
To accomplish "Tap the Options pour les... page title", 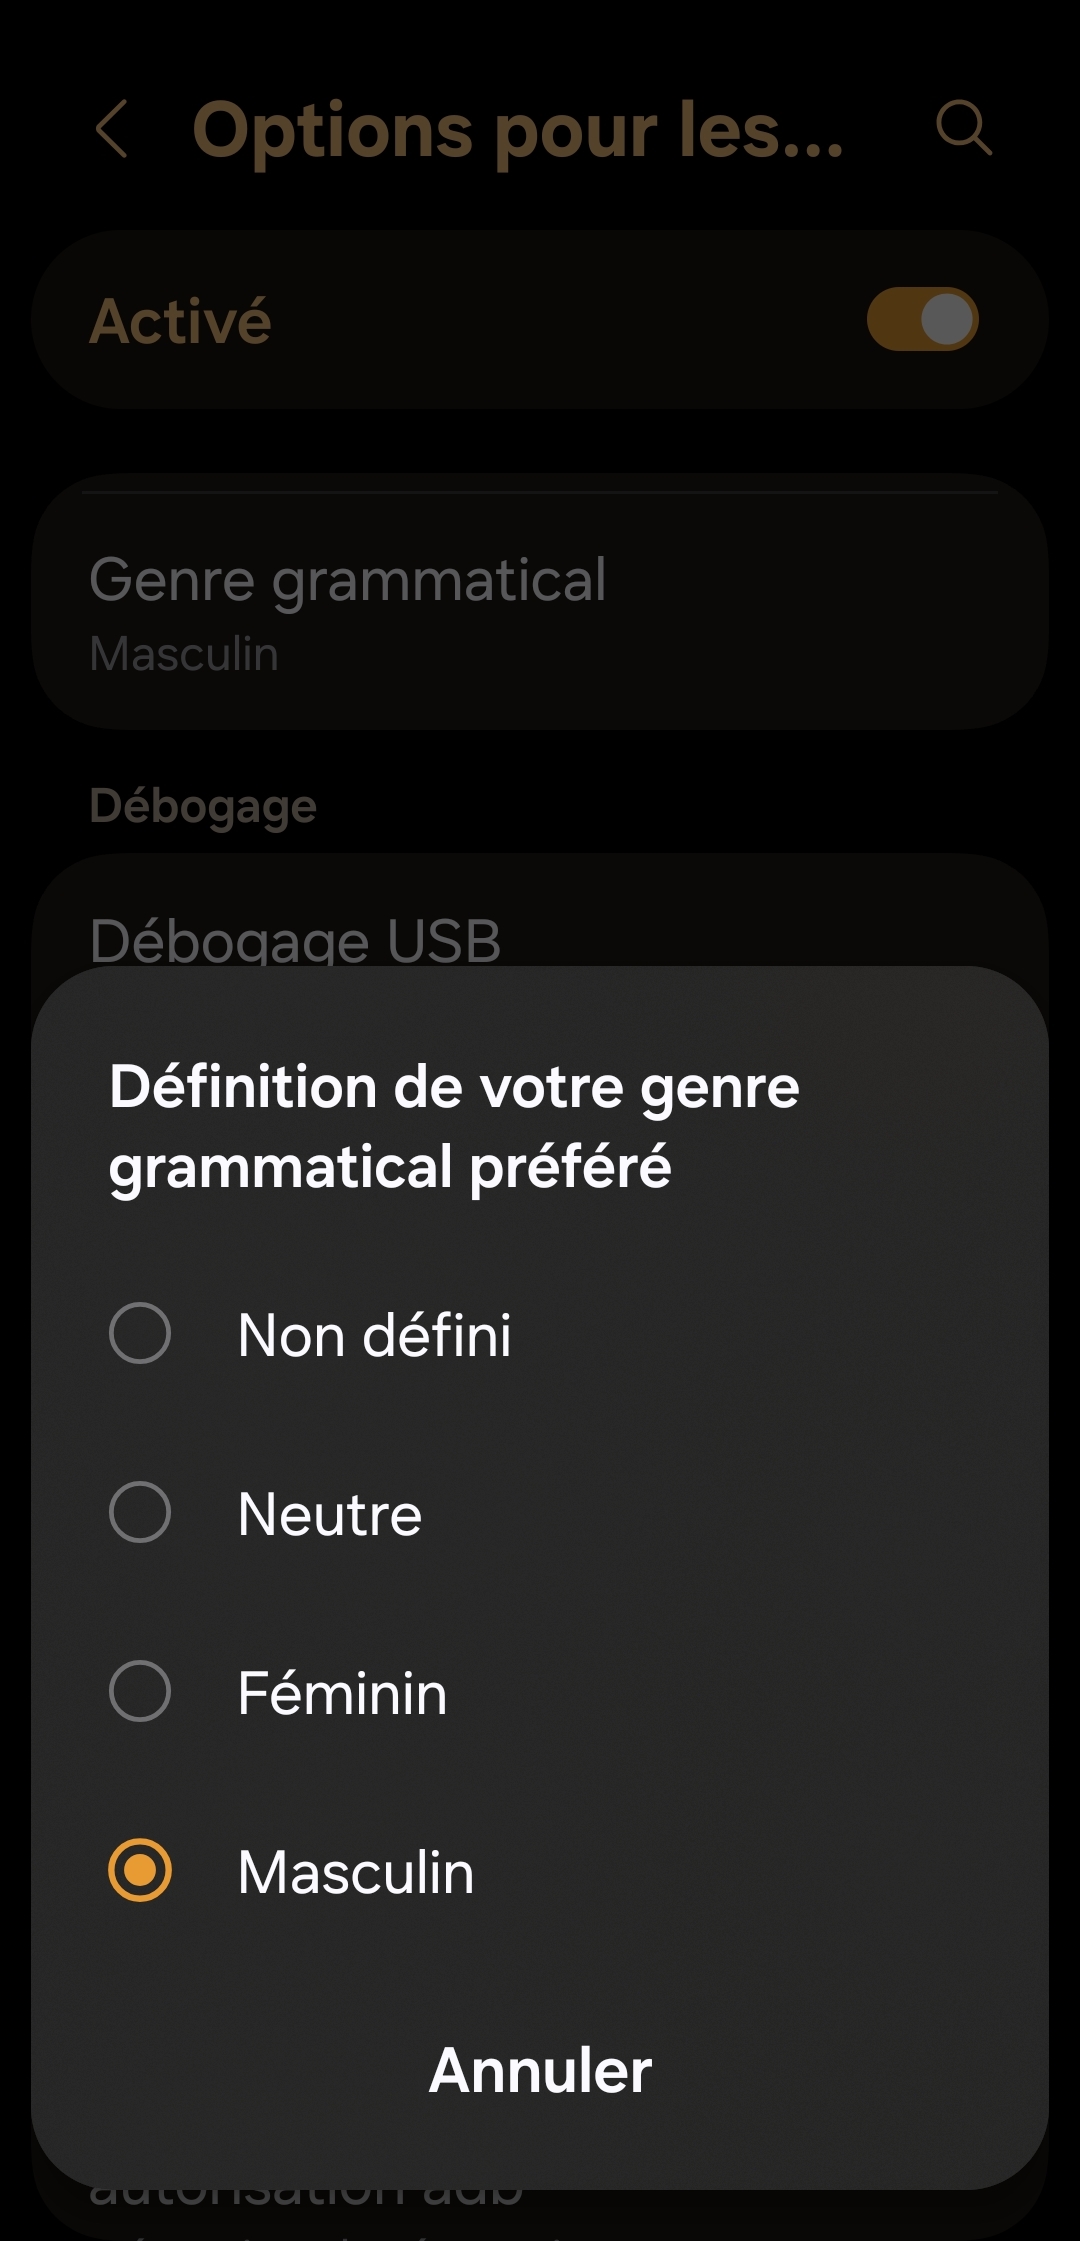I will click(x=517, y=130).
